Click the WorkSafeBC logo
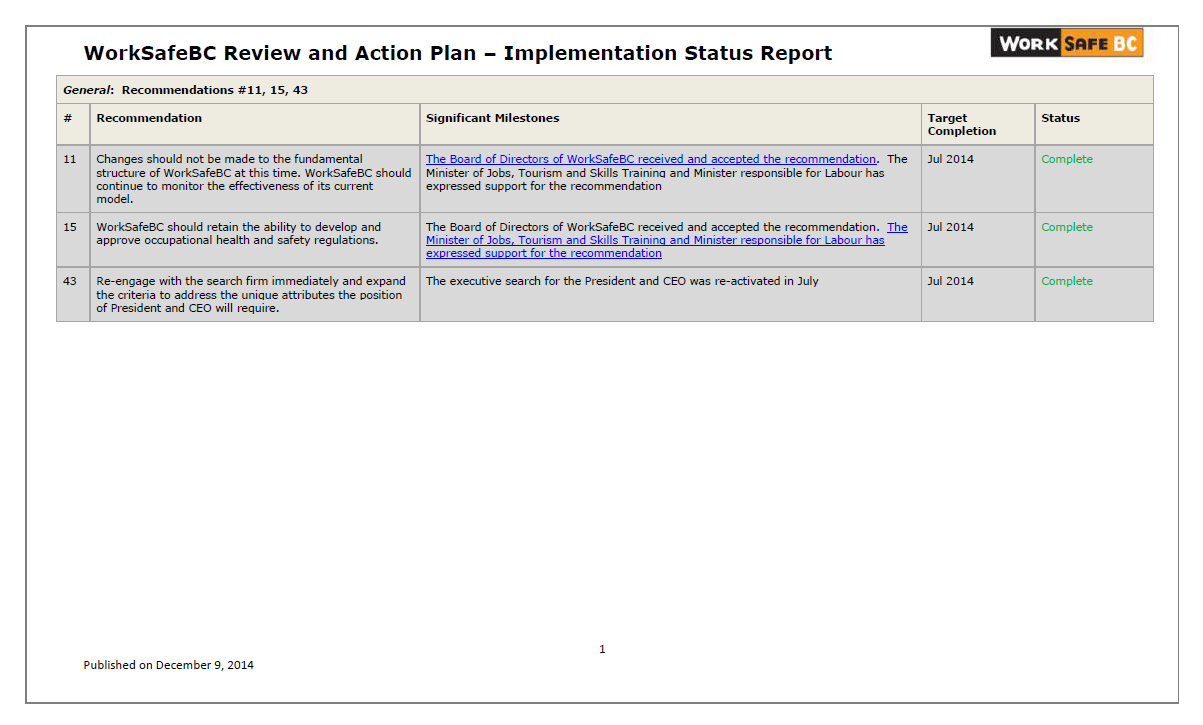1203x725 pixels. pyautogui.click(x=1066, y=43)
